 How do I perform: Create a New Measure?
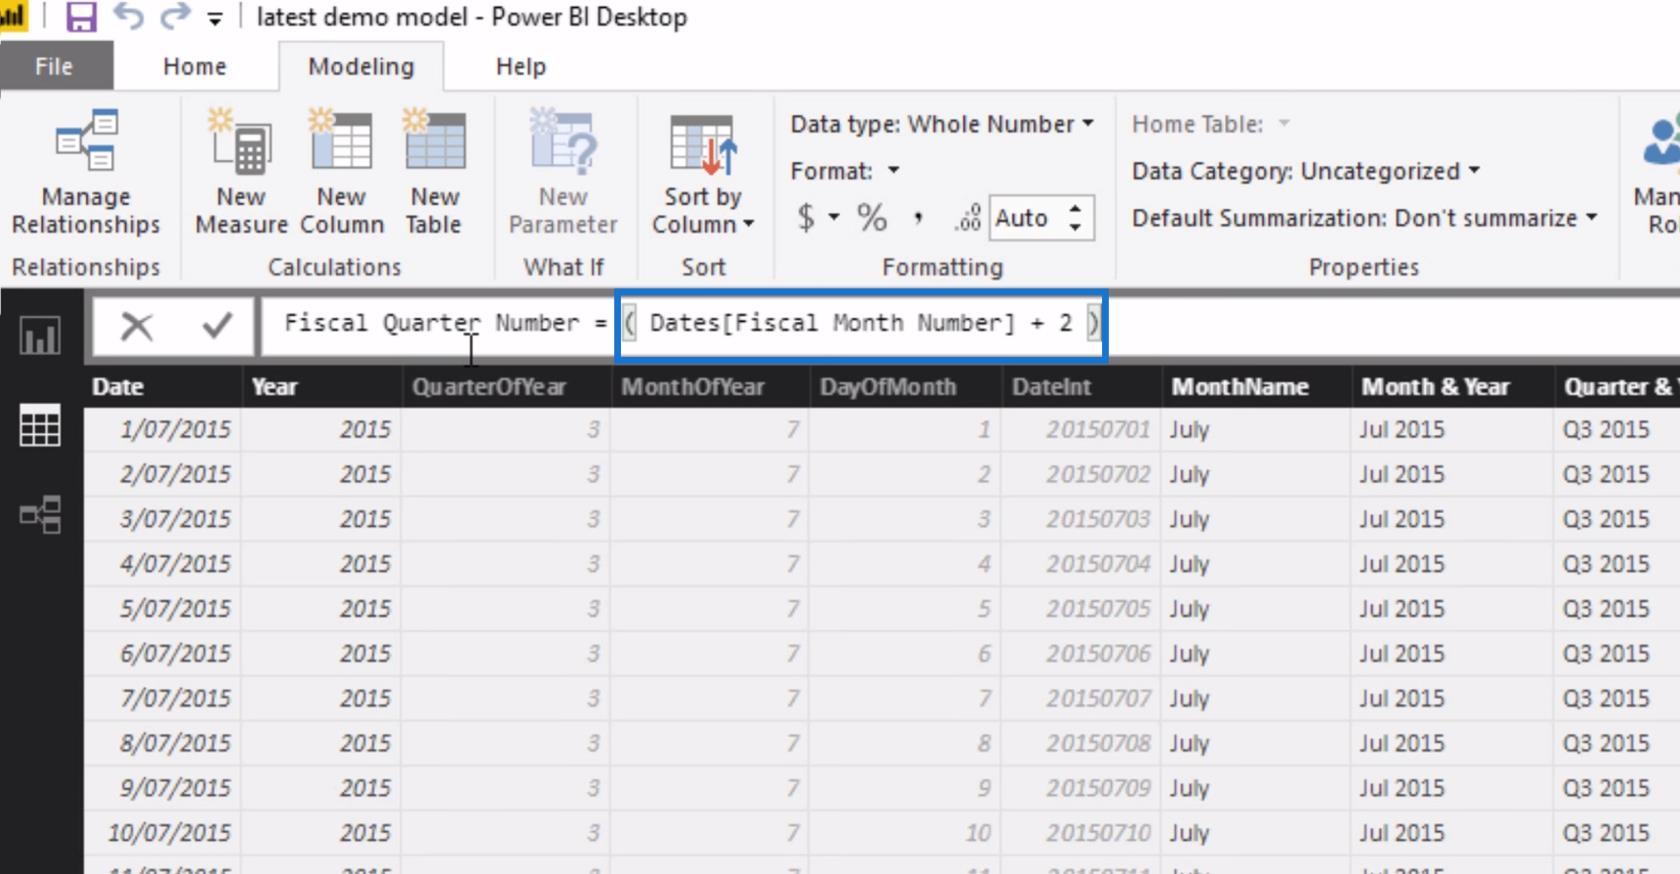[x=241, y=173]
